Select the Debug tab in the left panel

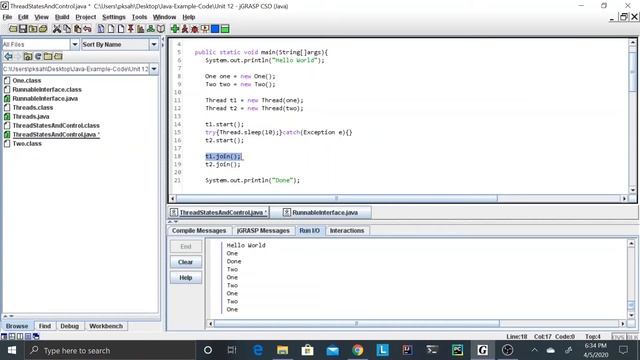69,326
